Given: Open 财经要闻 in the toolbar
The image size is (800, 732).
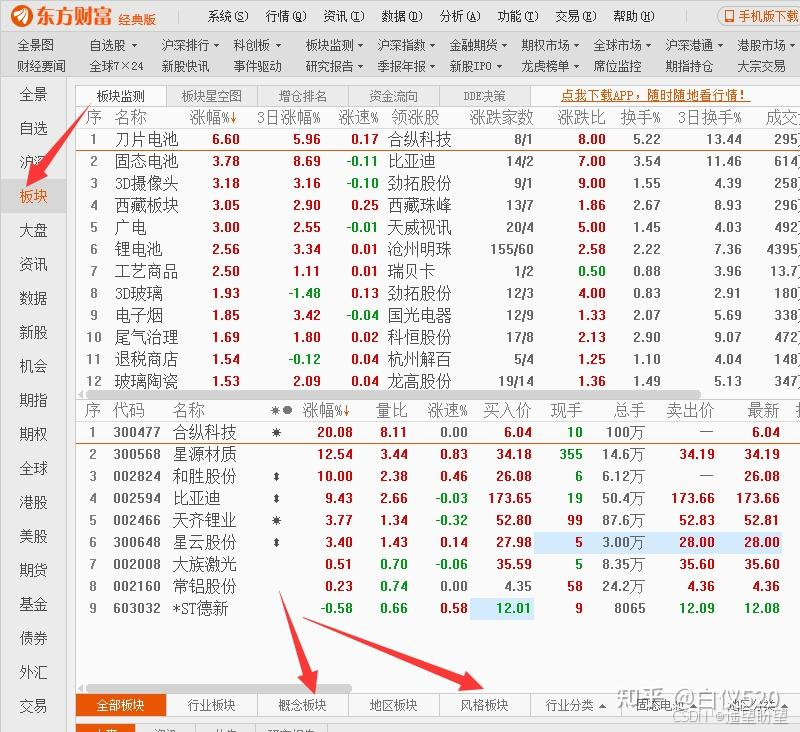Looking at the screenshot, I should (x=41, y=66).
